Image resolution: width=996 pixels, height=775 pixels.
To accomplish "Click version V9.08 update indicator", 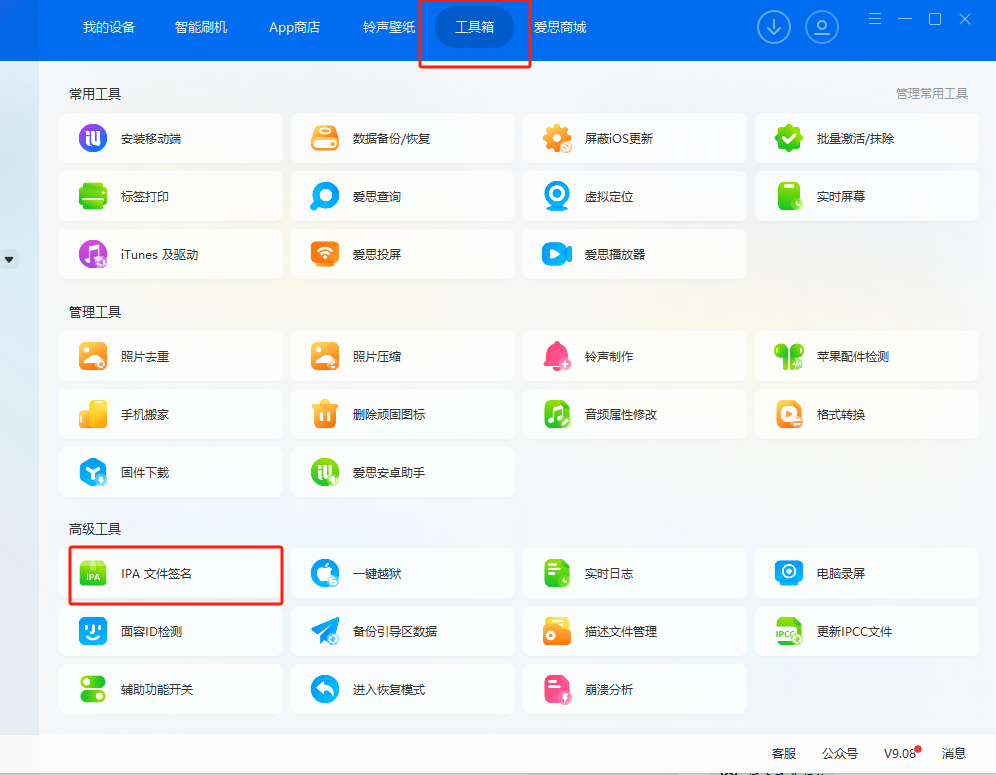I will 902,753.
